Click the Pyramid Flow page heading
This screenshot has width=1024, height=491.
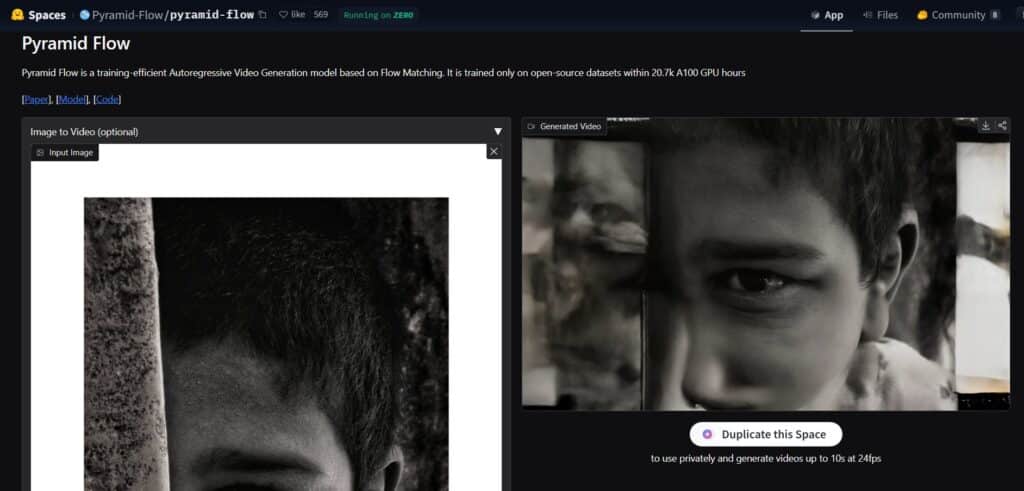76,44
